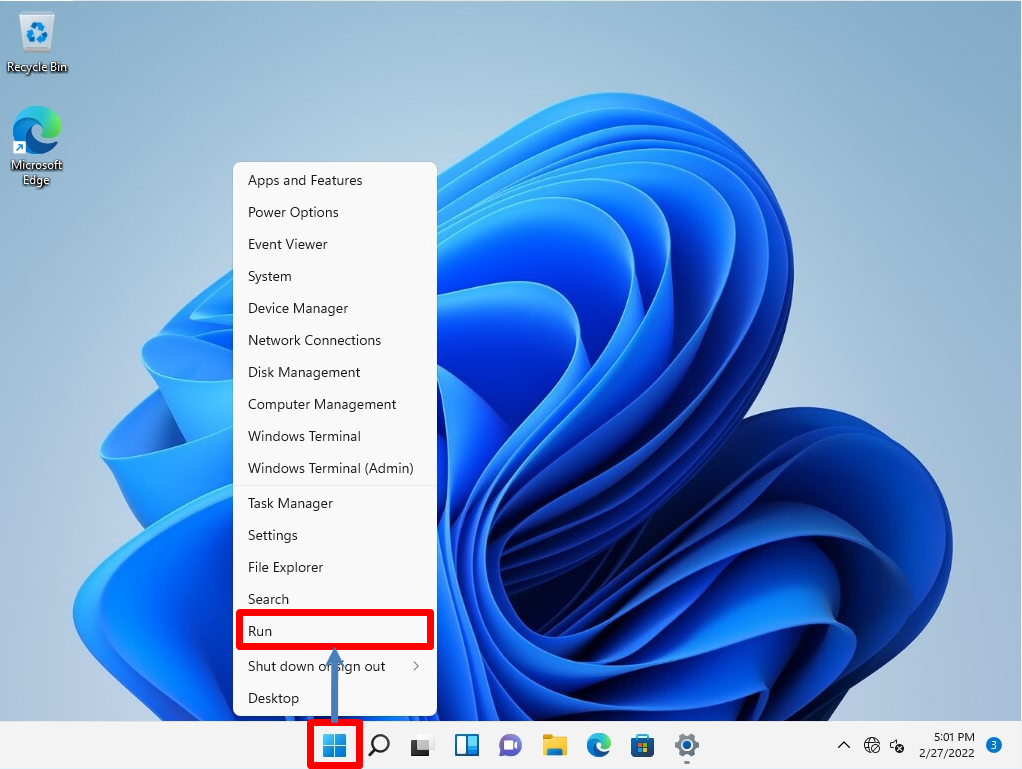Screen dimensions: 1022x769
Task: Select Power Options in menu
Action: coord(334,212)
